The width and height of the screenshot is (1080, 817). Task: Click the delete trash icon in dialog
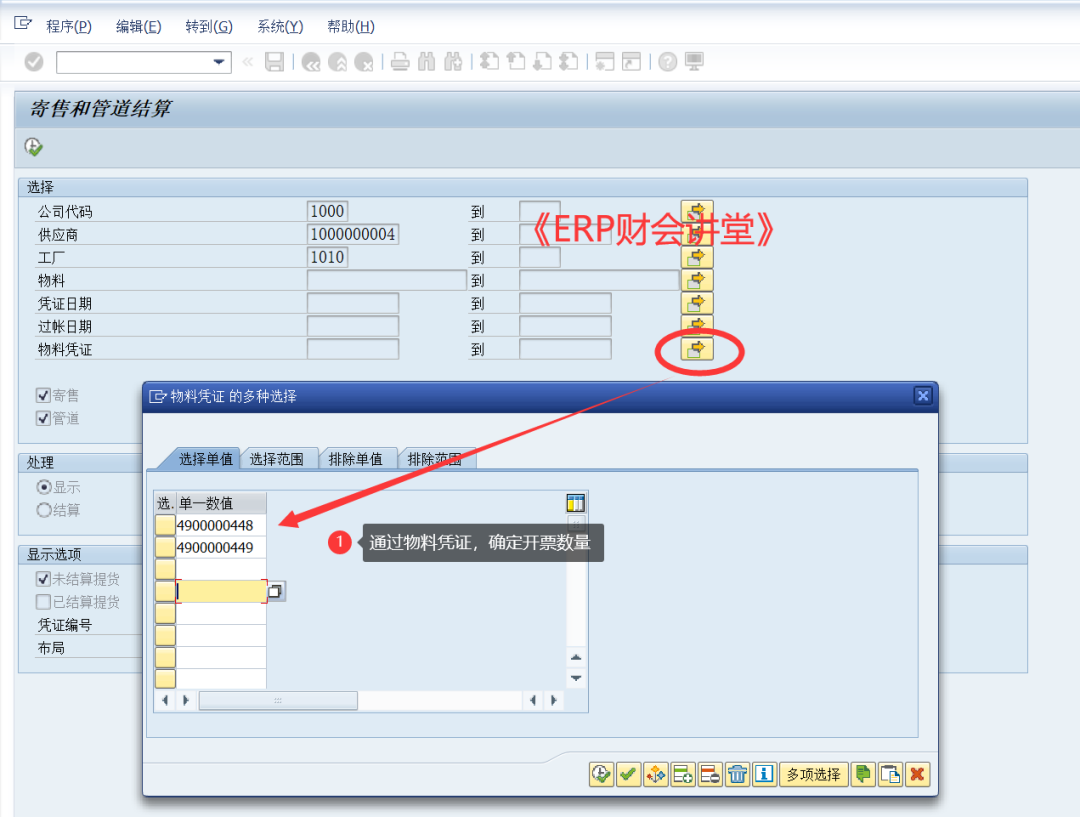737,774
